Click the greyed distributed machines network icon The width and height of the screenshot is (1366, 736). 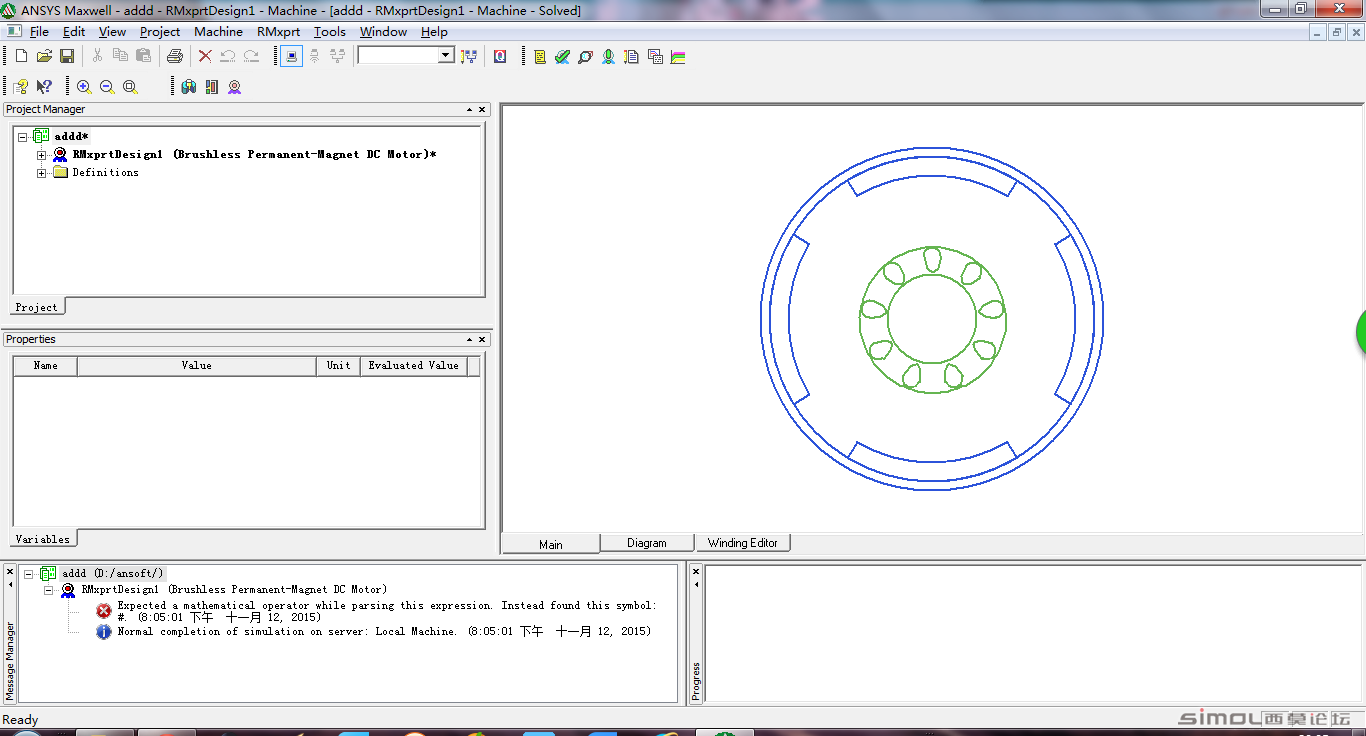point(337,56)
